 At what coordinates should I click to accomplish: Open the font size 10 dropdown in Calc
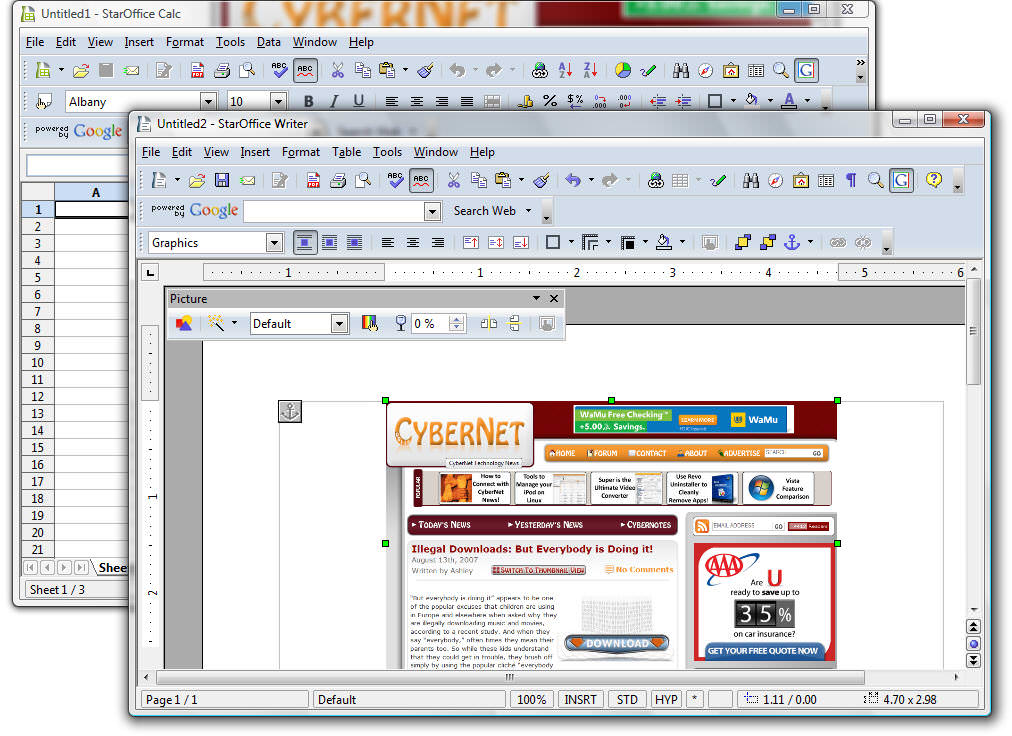278,101
